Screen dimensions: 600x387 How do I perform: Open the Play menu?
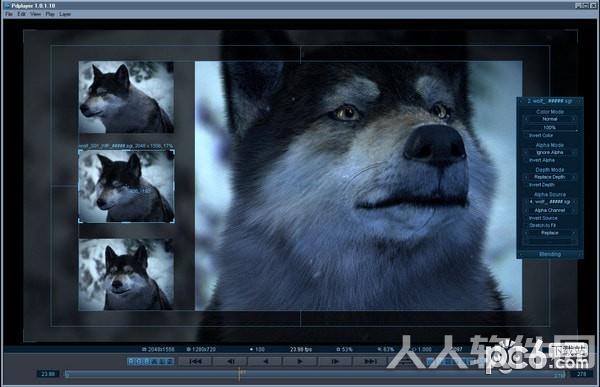point(50,14)
